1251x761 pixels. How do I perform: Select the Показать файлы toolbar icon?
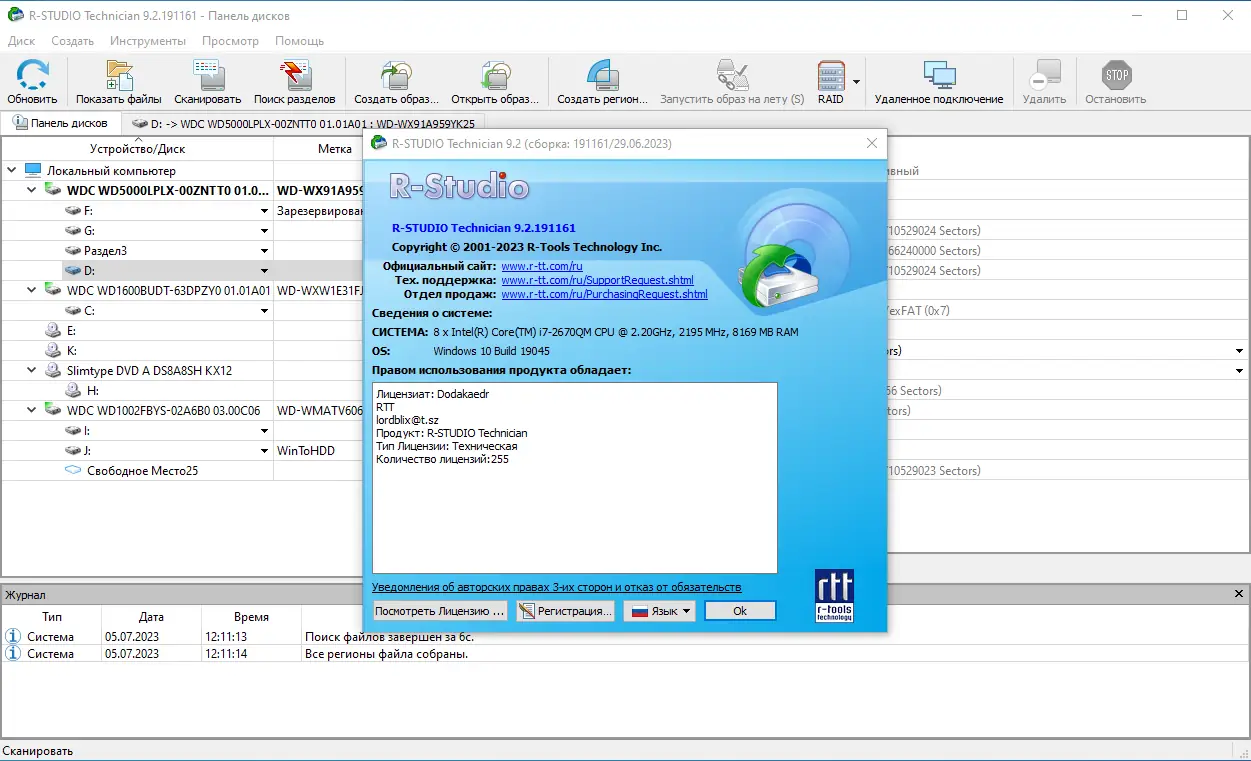pos(118,80)
